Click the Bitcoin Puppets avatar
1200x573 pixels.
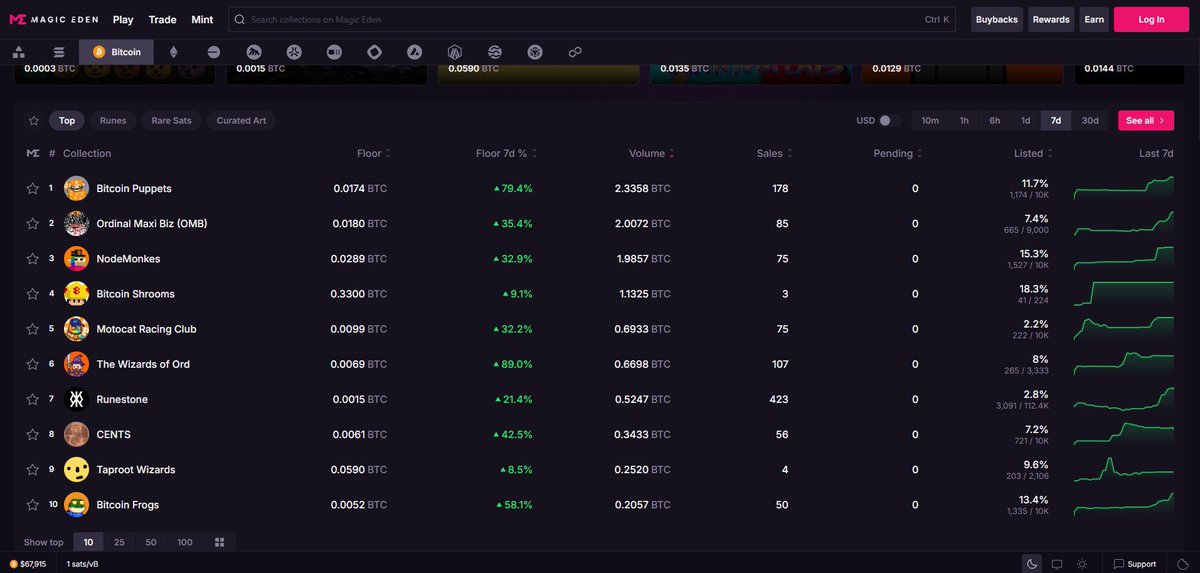pyautogui.click(x=76, y=188)
